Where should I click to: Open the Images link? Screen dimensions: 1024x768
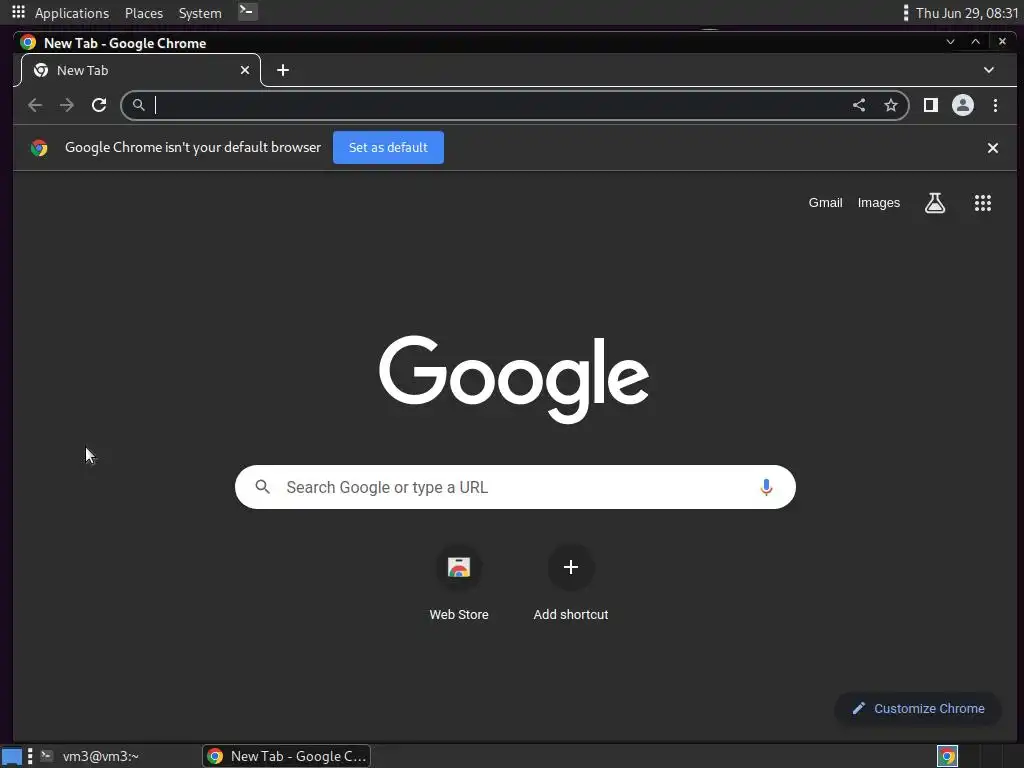click(x=878, y=202)
